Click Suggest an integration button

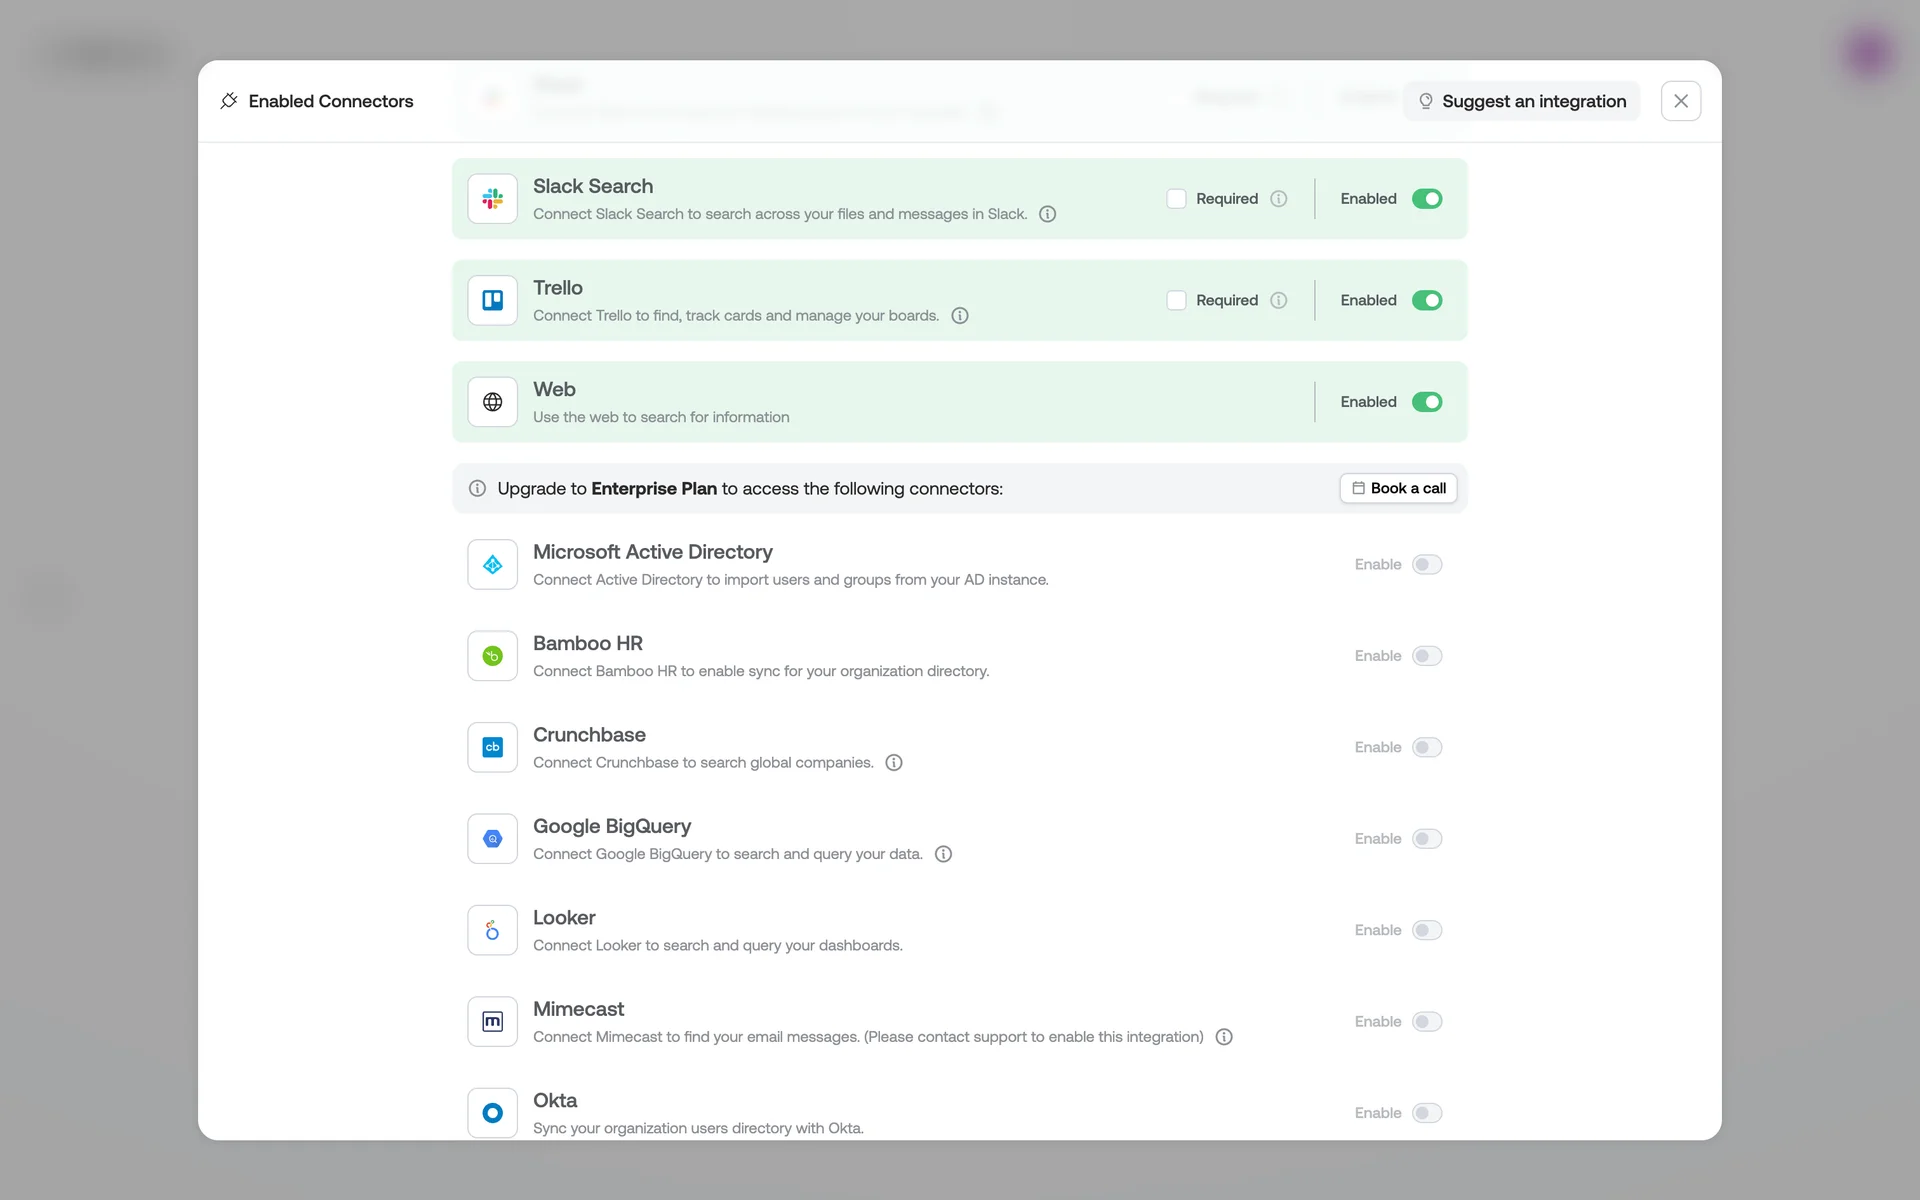[1522, 101]
